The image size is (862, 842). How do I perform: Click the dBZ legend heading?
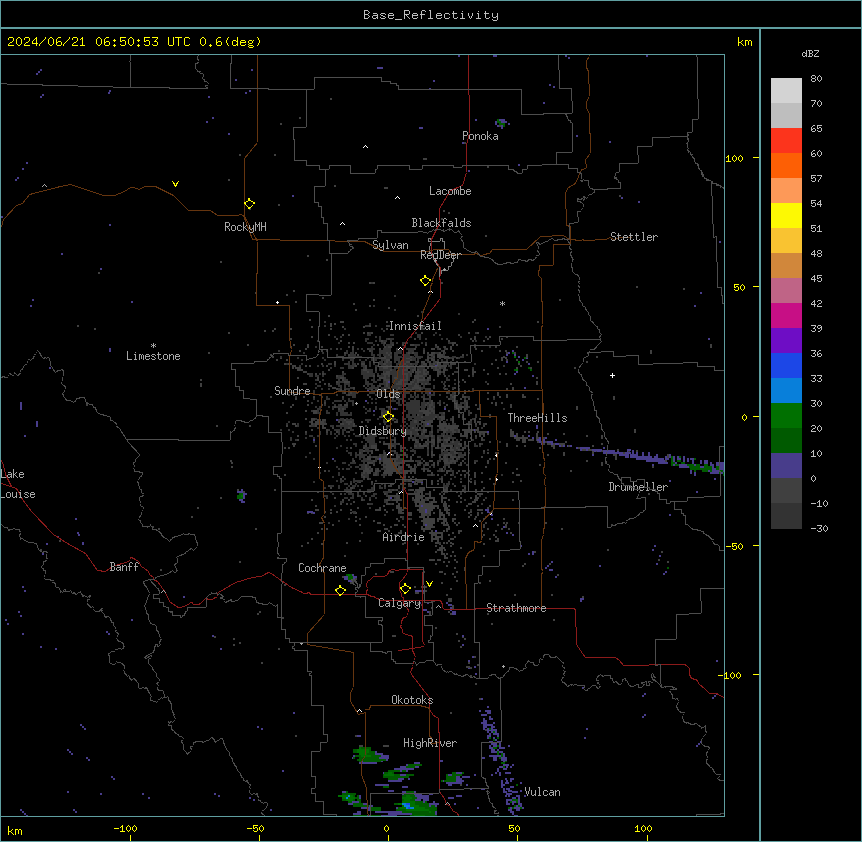click(810, 53)
